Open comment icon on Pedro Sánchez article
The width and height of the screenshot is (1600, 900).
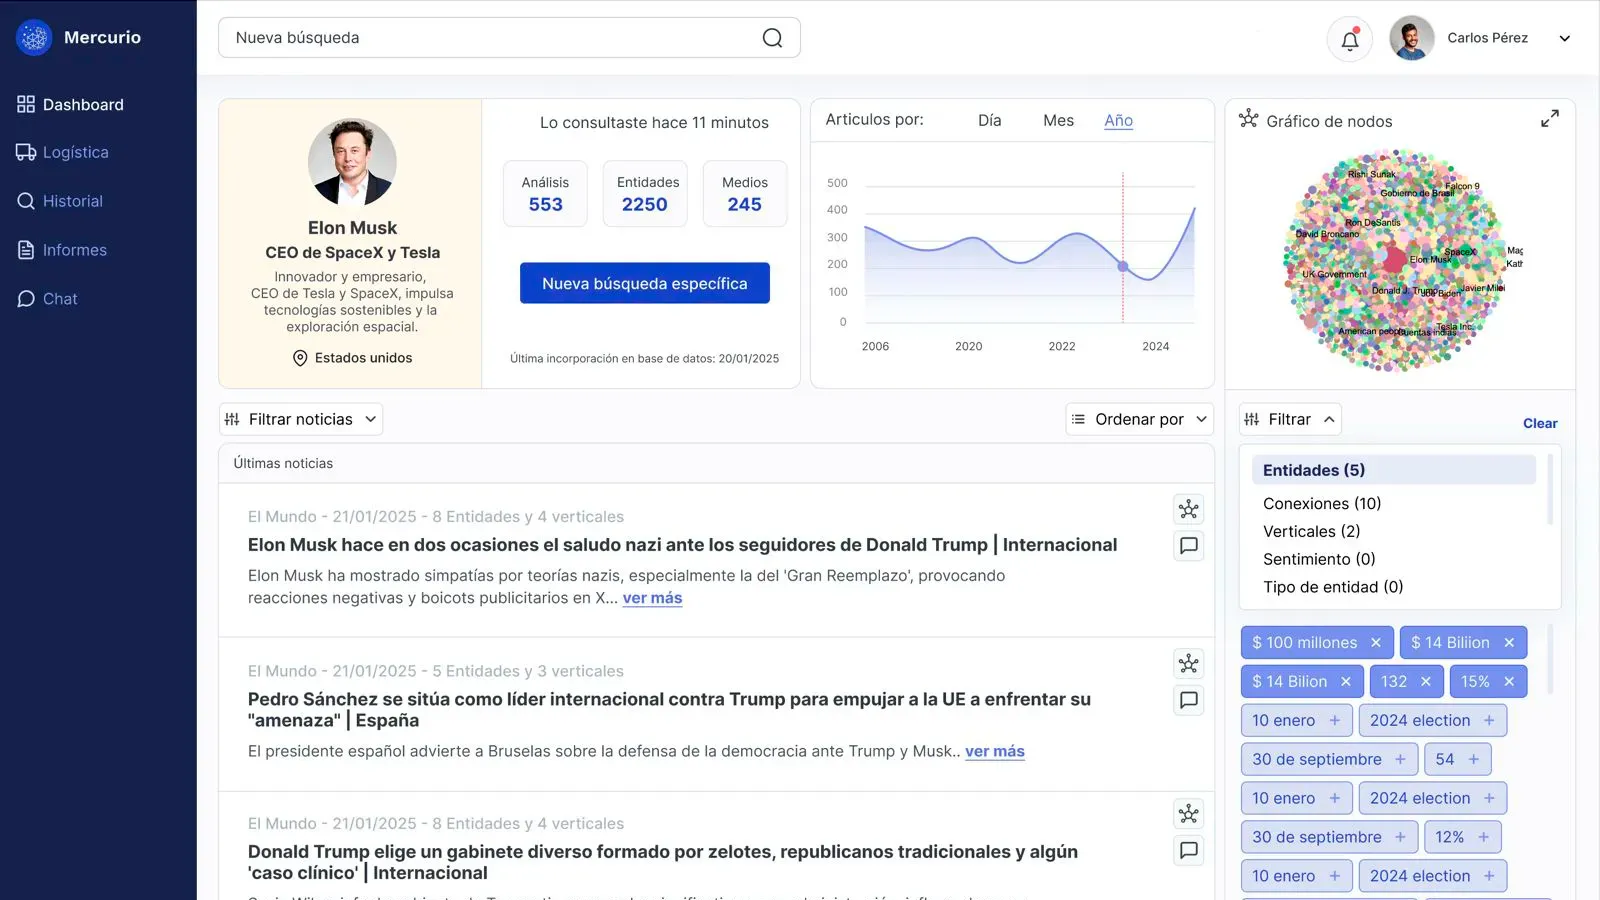1188,700
